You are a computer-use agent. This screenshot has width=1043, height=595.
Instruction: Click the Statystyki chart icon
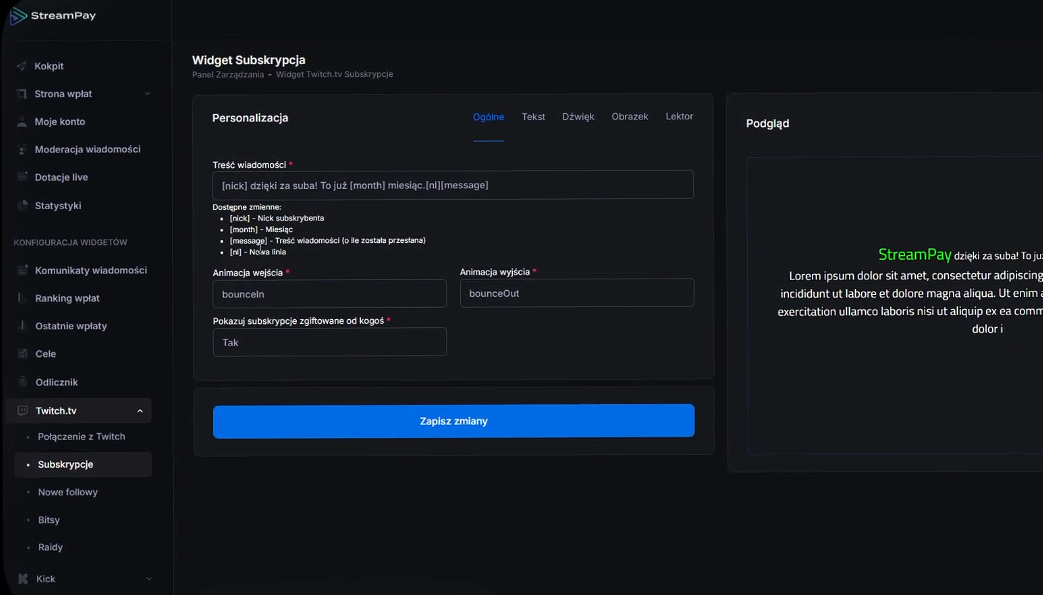22,205
